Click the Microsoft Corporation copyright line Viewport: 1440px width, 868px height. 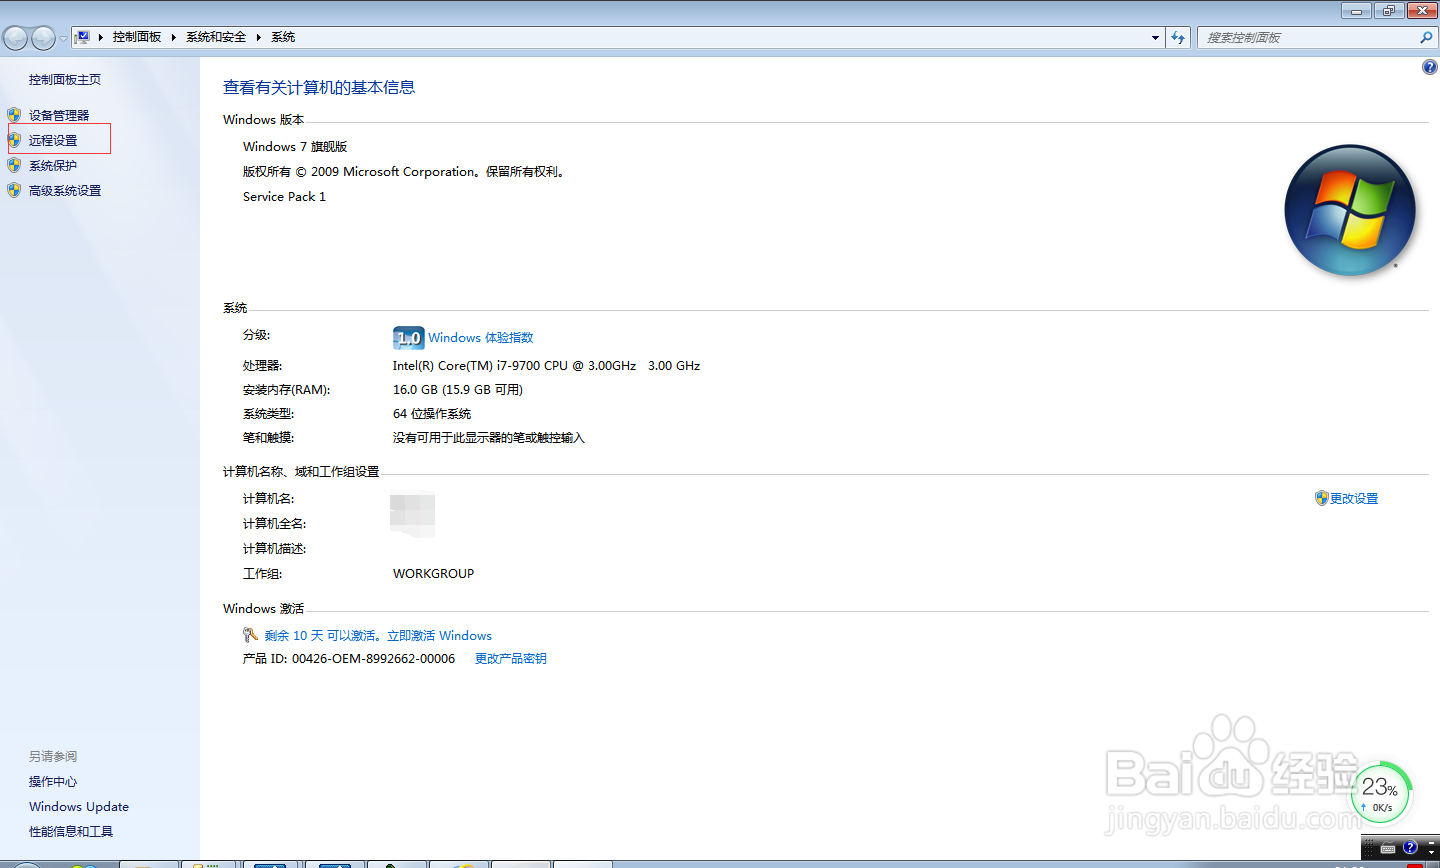coord(406,172)
